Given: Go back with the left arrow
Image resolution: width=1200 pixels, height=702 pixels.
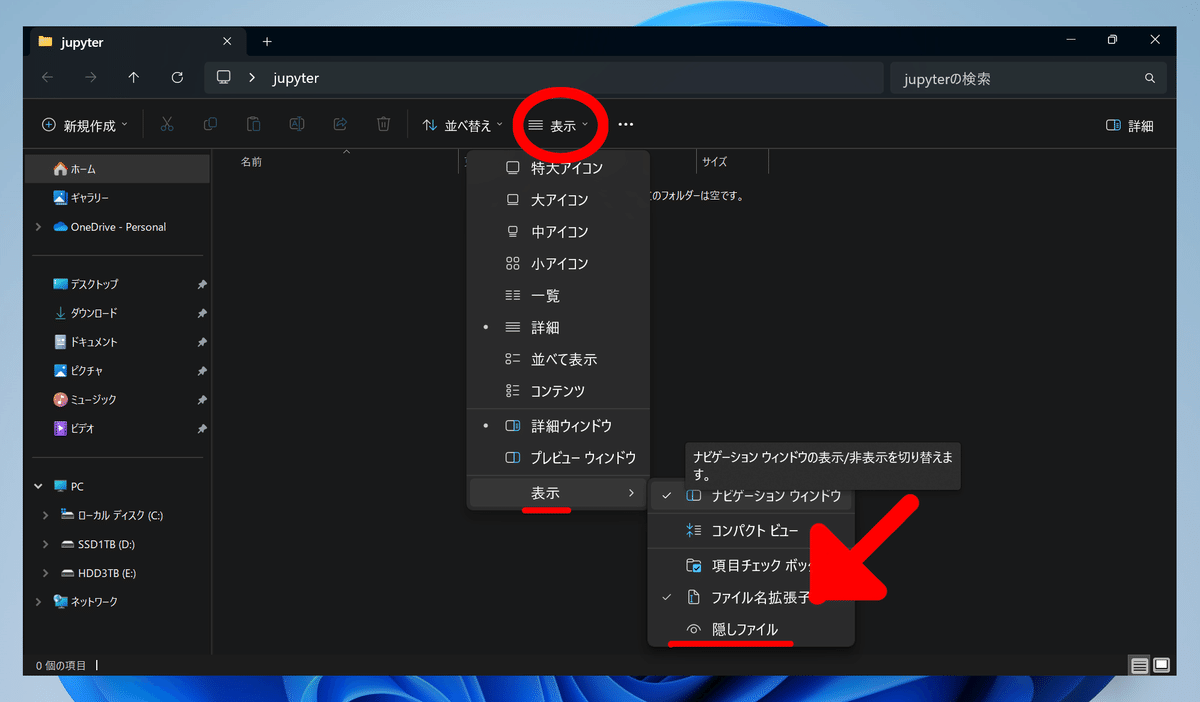Looking at the screenshot, I should pos(48,77).
